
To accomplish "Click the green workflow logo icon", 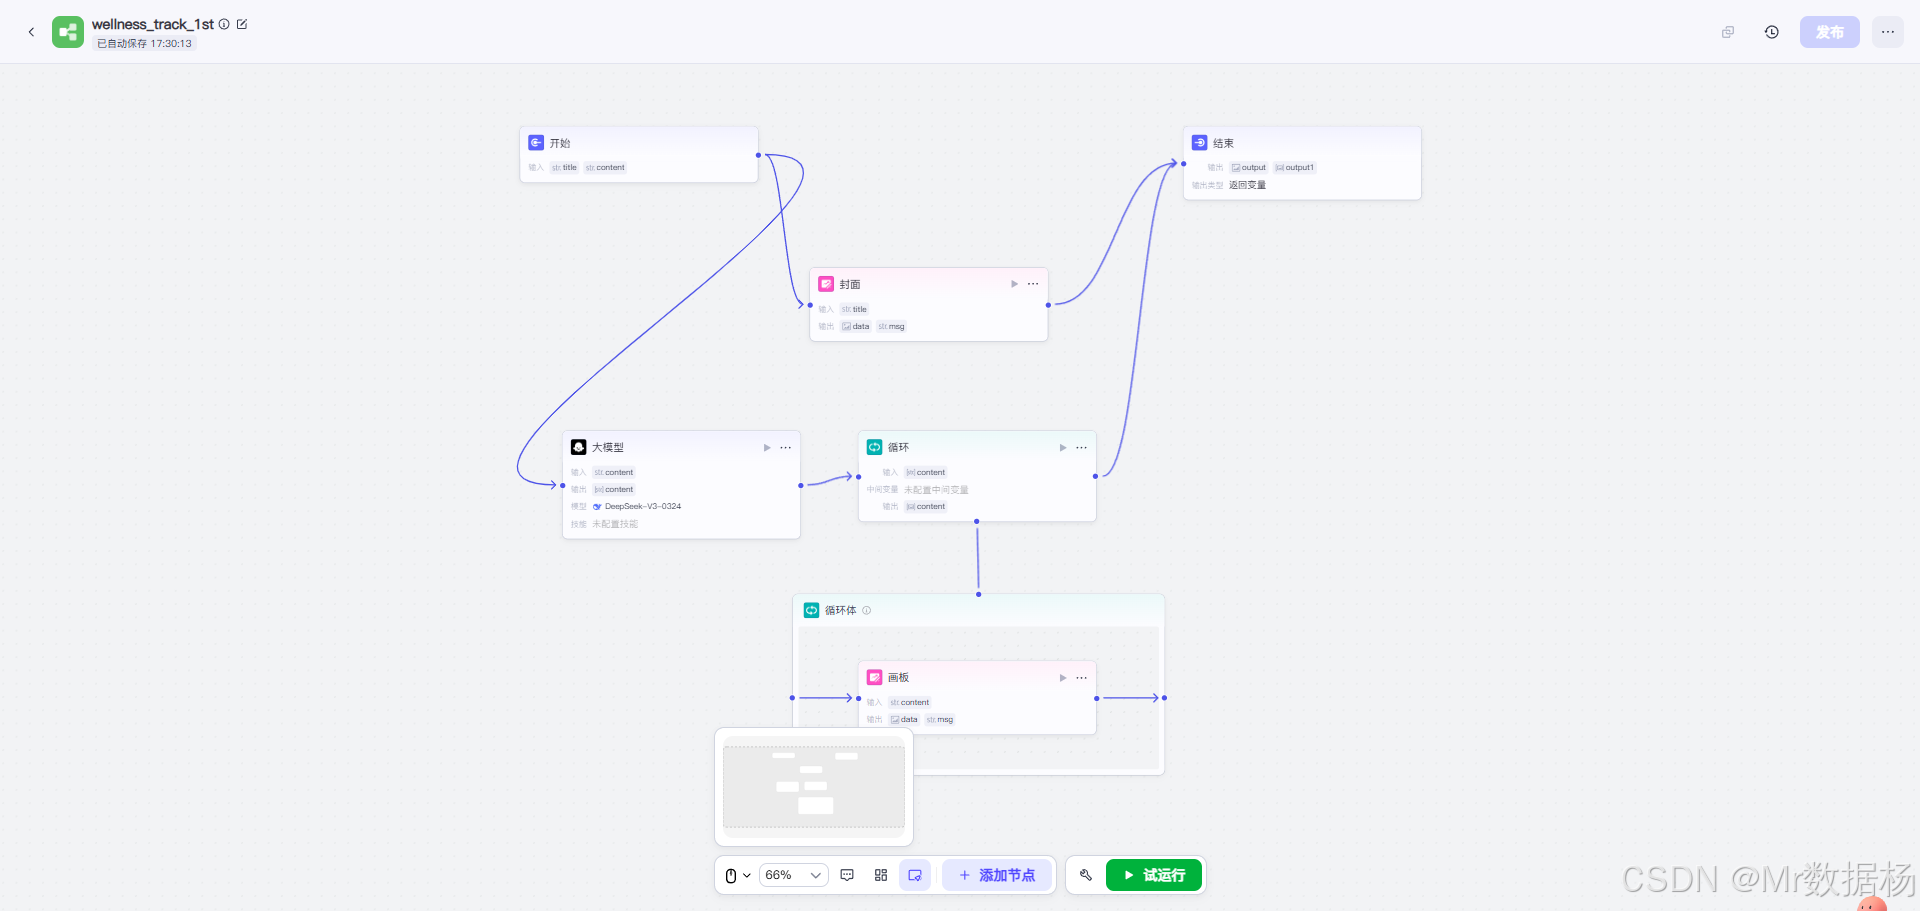I will coord(68,32).
